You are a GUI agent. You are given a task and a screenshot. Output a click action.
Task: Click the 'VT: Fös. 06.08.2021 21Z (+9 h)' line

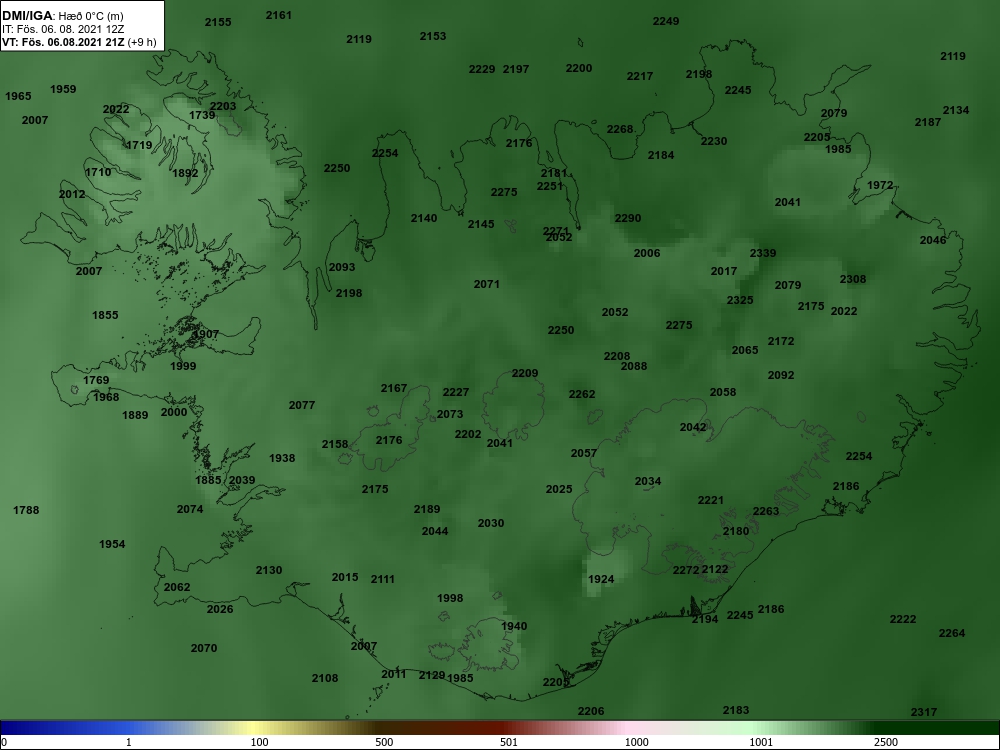79,42
